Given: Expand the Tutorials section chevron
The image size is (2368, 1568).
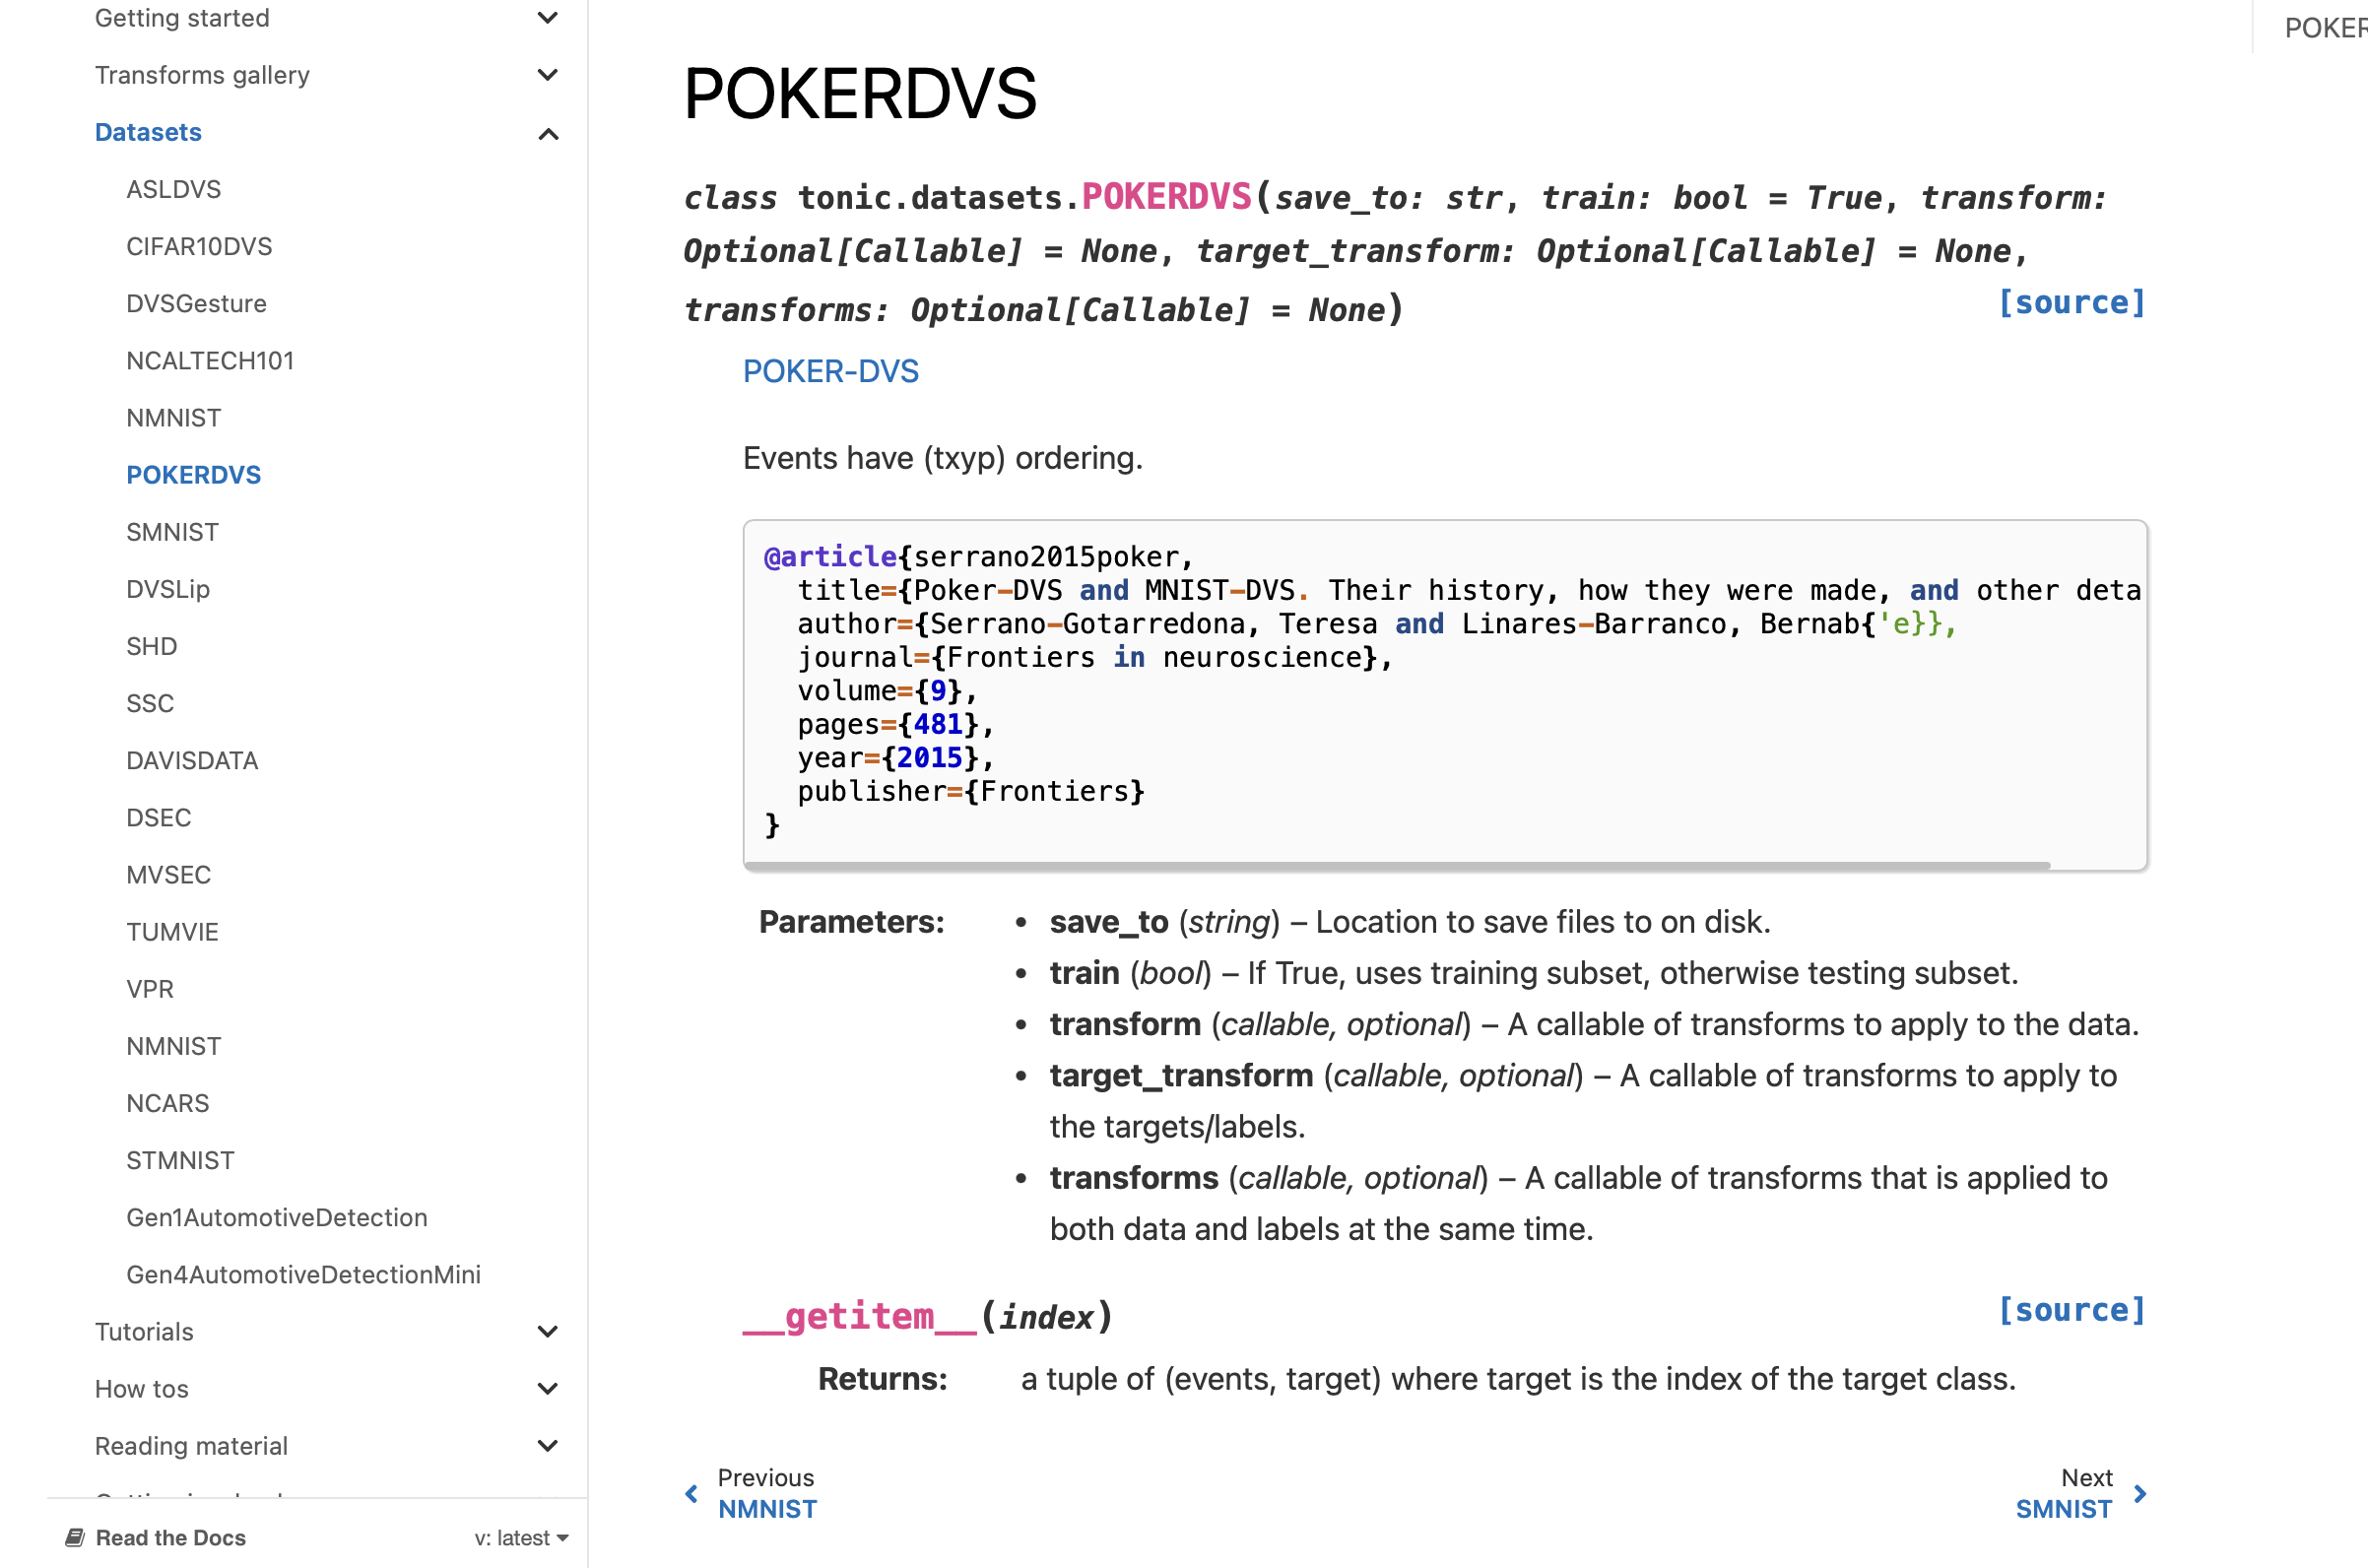Looking at the screenshot, I should point(547,1332).
